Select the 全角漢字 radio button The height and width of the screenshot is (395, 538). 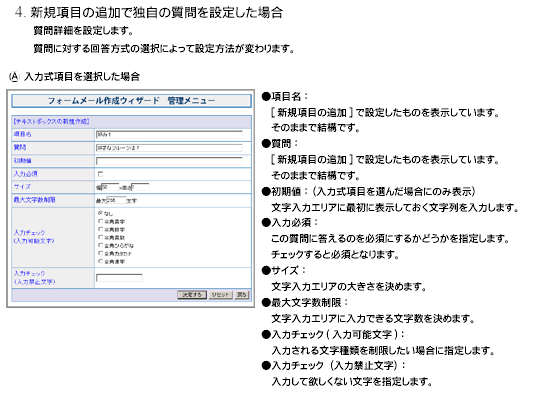pos(100,261)
